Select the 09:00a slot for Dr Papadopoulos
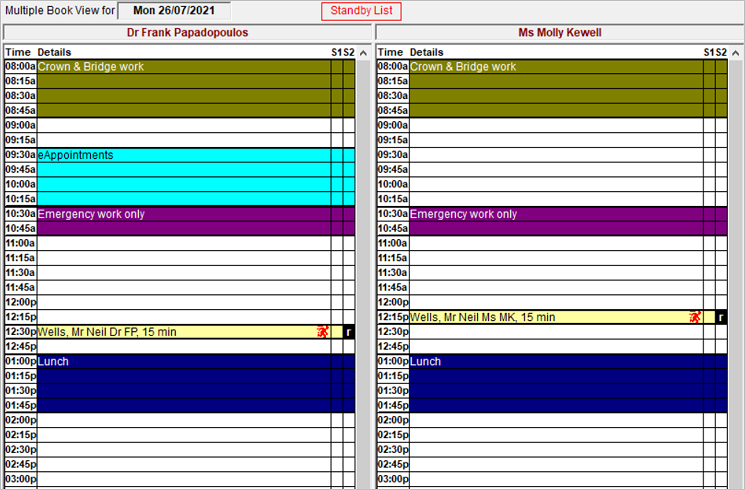Image resolution: width=745 pixels, height=490 pixels. coord(184,125)
